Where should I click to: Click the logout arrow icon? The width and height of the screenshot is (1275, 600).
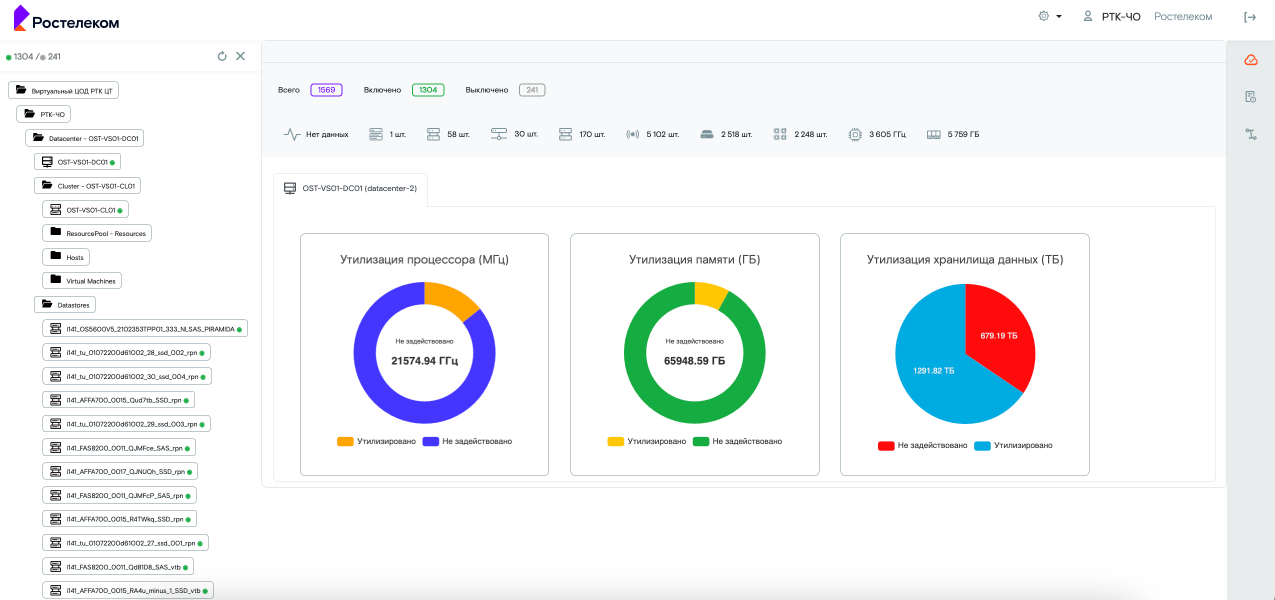1250,17
